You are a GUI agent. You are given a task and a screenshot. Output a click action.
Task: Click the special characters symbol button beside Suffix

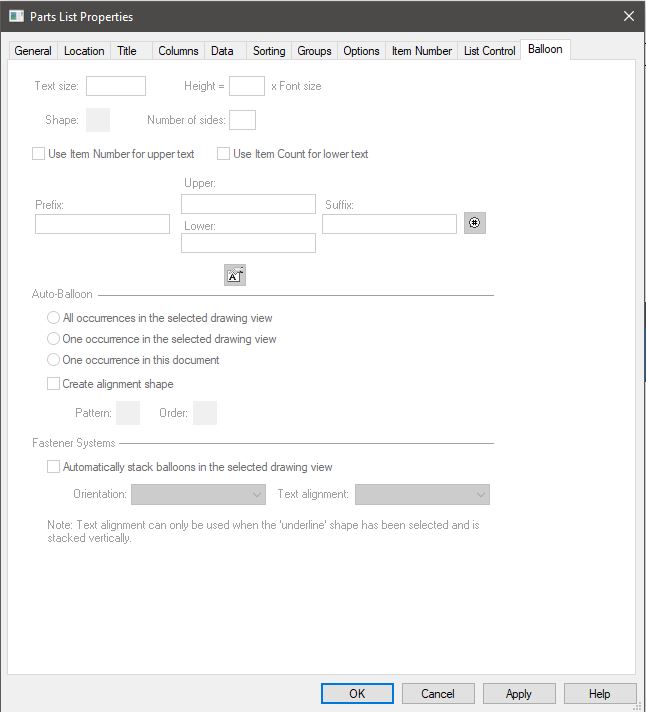(x=475, y=223)
